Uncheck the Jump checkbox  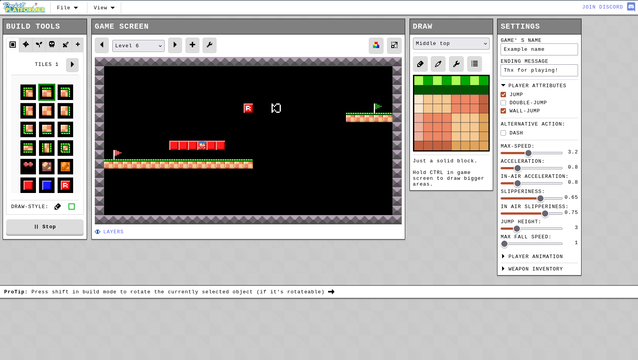503,94
